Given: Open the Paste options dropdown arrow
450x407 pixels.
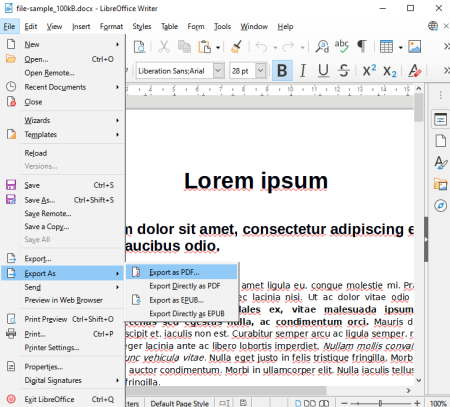Looking at the screenshot, I should tap(218, 47).
